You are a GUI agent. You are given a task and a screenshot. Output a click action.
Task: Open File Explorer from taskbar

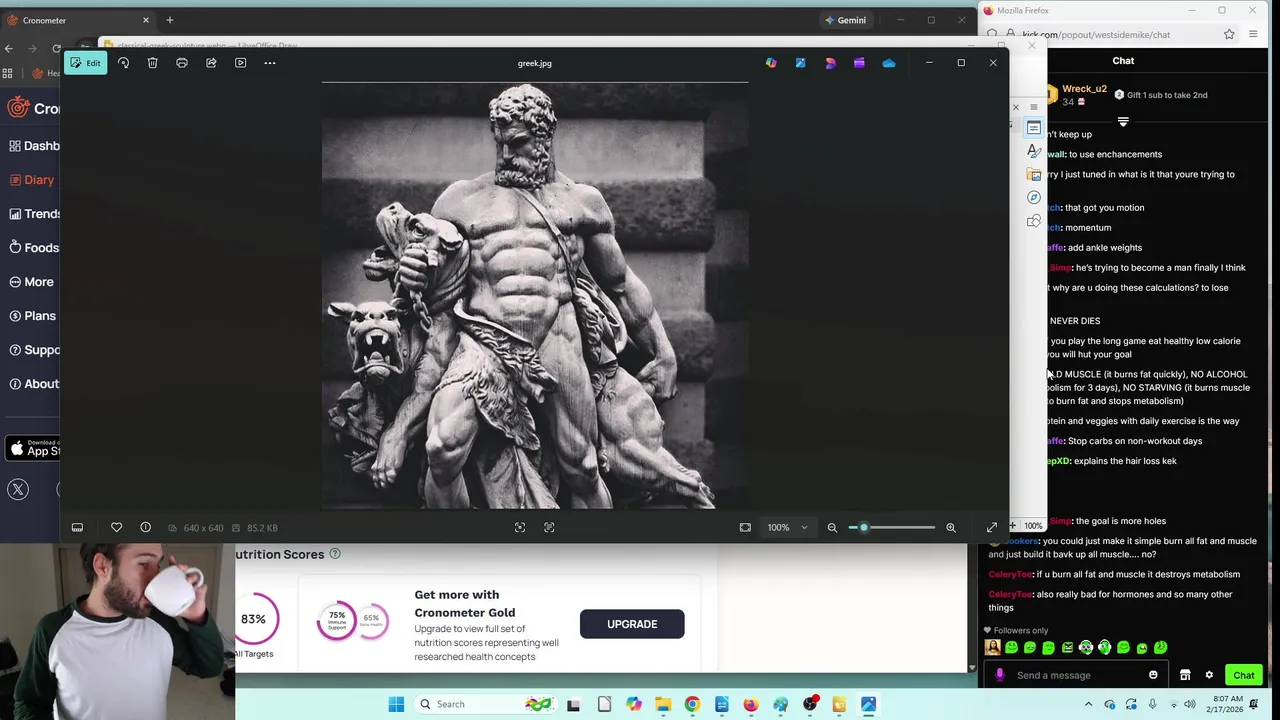[x=663, y=704]
